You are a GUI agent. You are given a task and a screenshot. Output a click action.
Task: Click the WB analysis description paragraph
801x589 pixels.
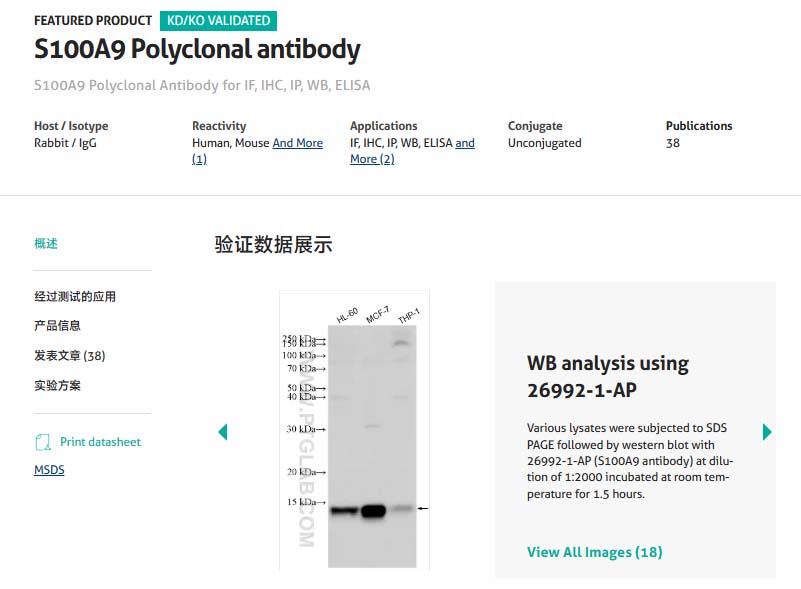pyautogui.click(x=628, y=461)
